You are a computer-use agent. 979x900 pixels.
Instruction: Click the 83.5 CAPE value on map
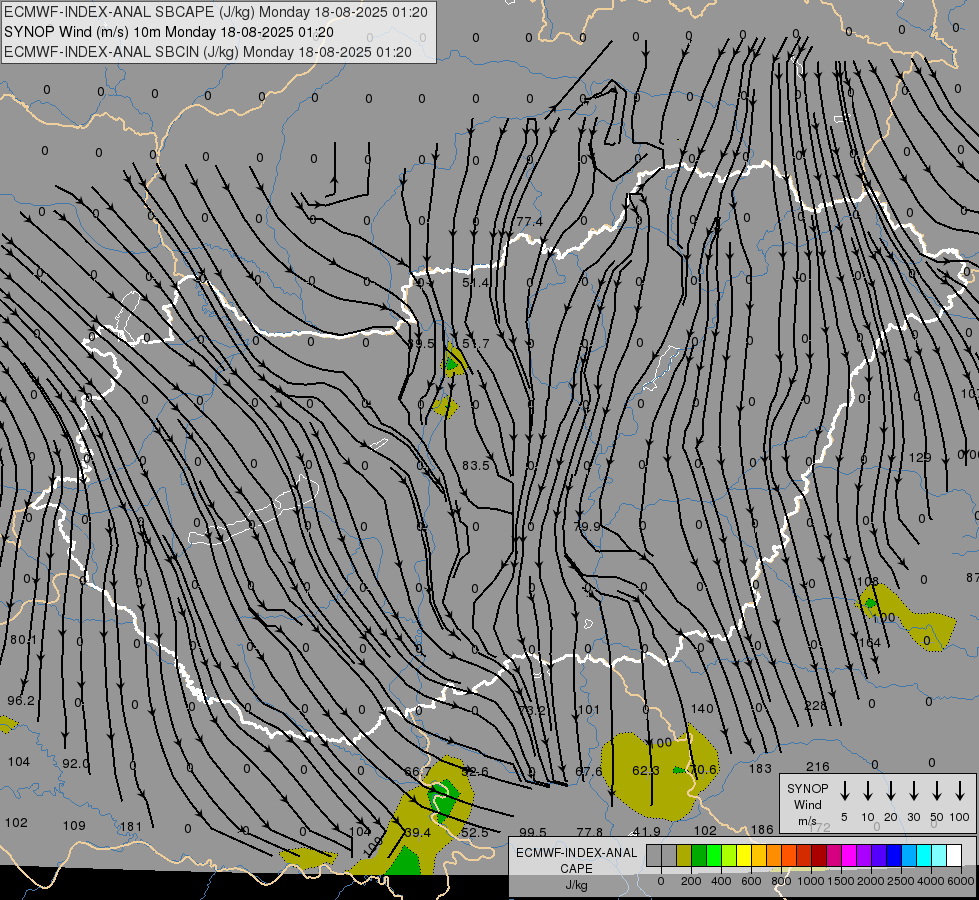(476, 465)
